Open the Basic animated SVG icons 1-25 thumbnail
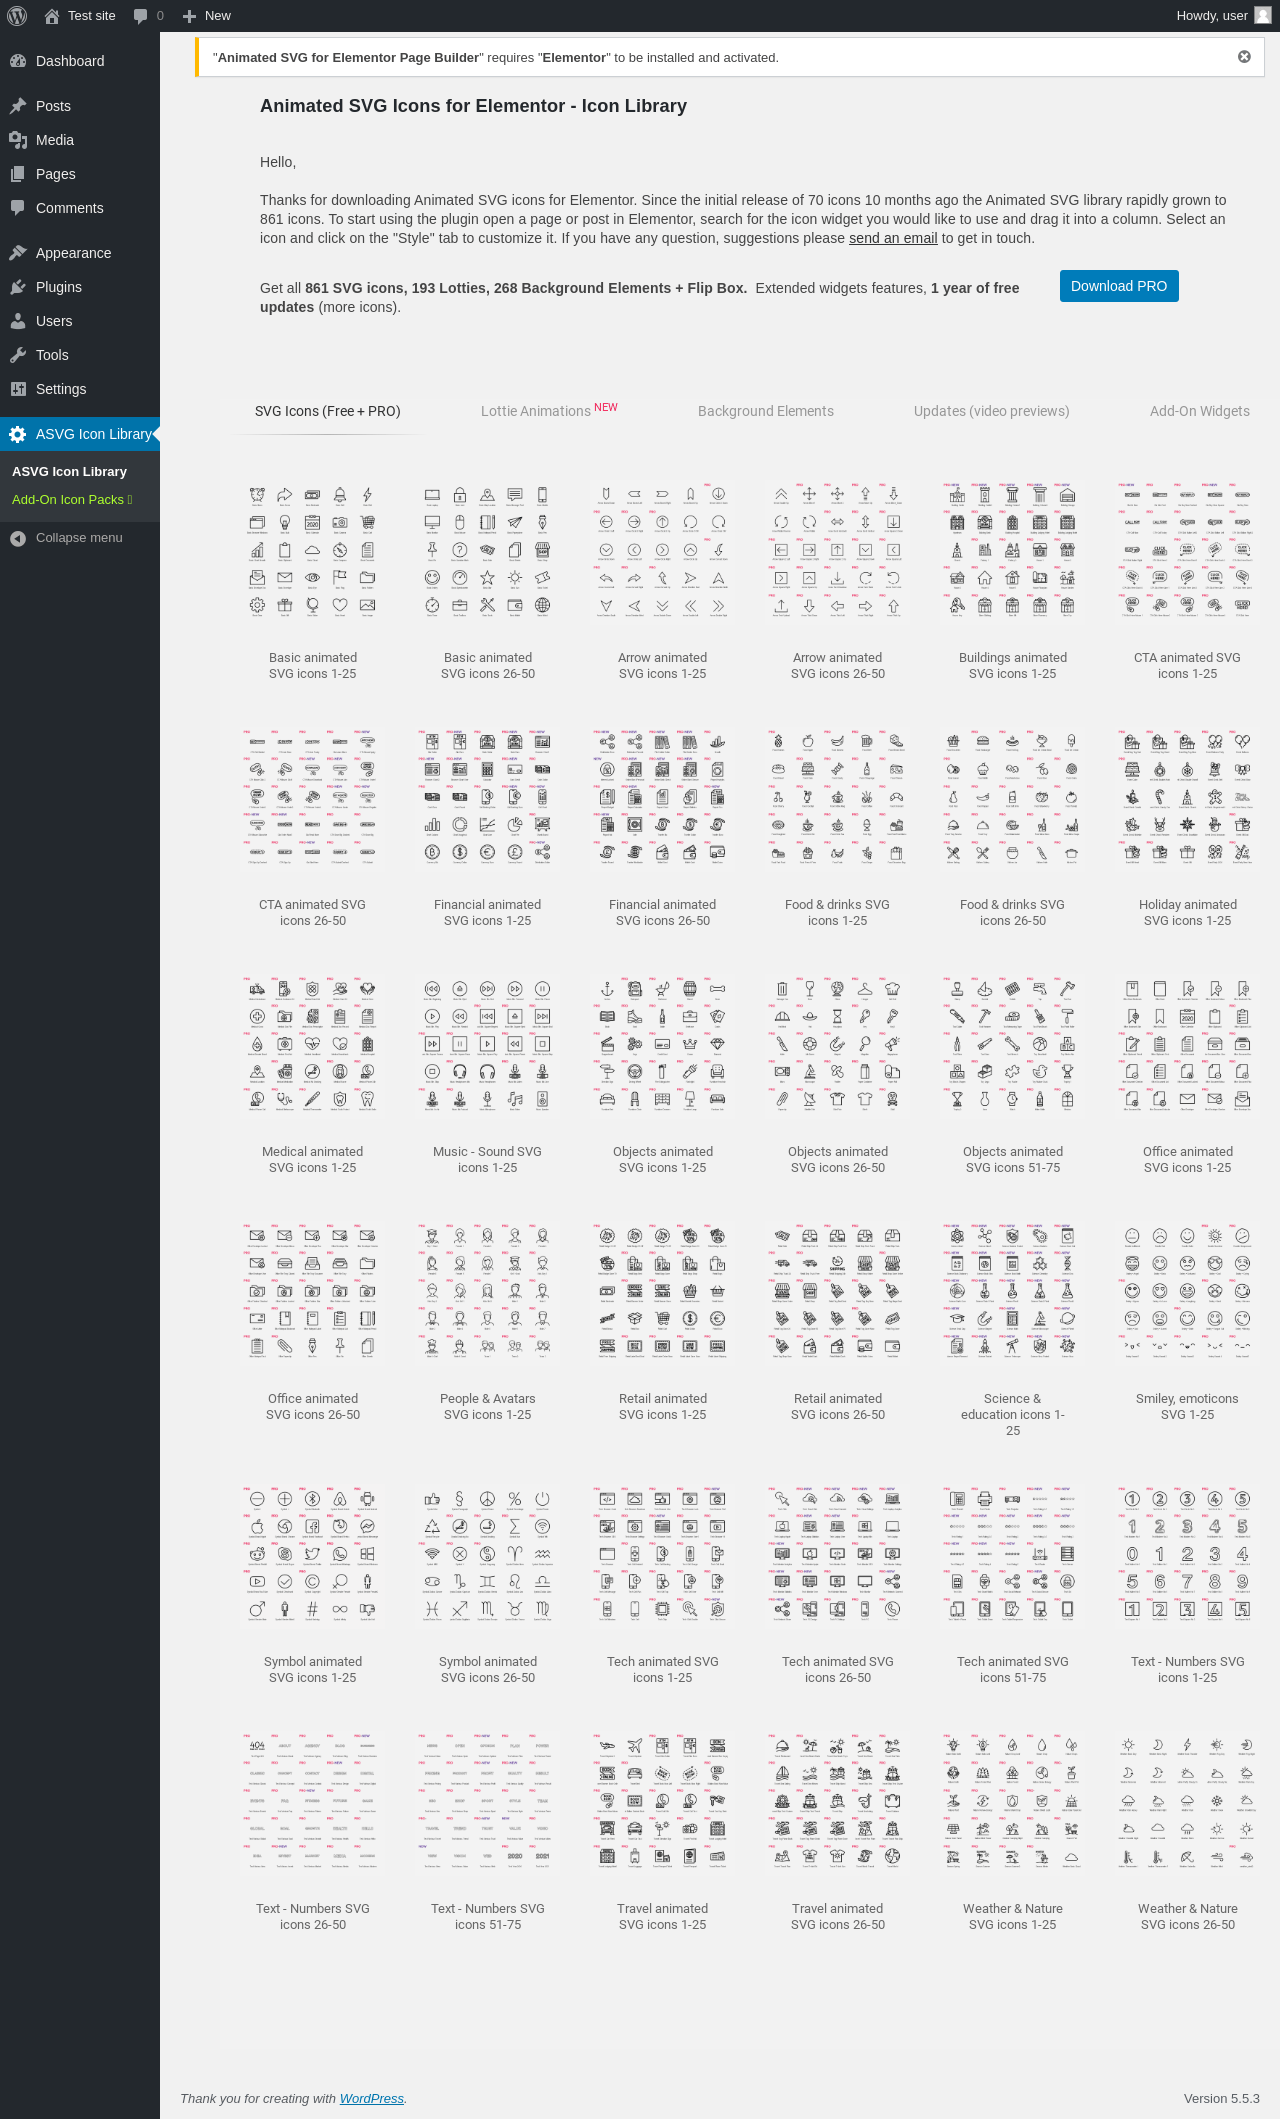Image resolution: width=1280 pixels, height=2119 pixels. point(313,550)
